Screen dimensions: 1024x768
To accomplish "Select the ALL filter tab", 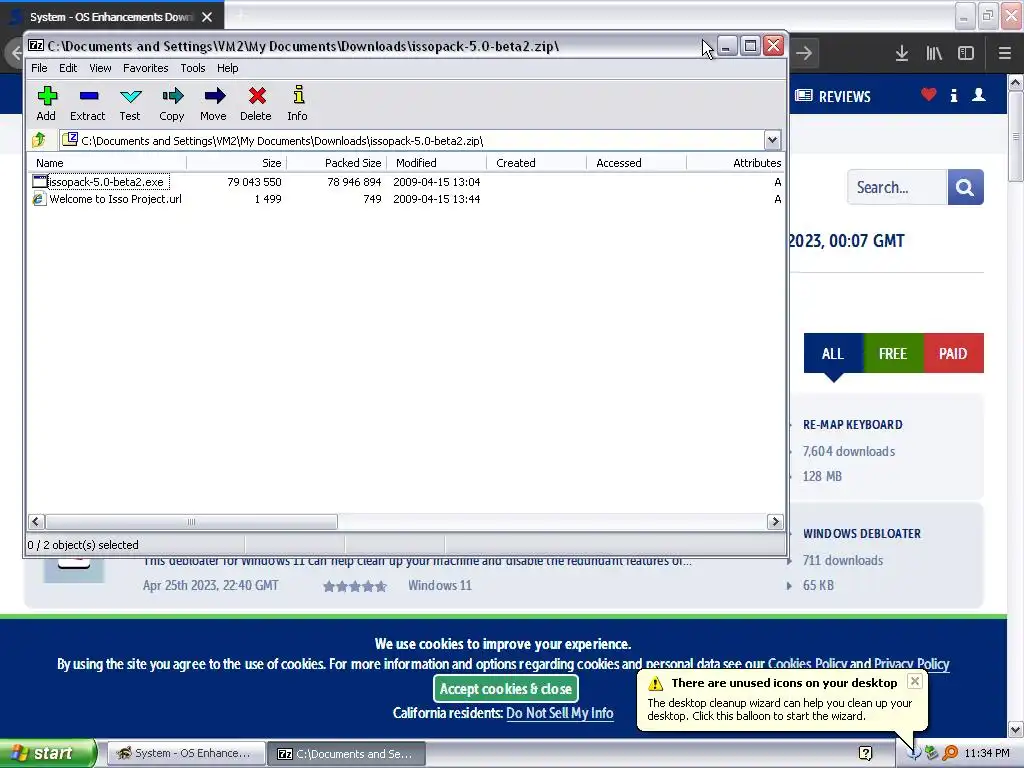I will [833, 353].
